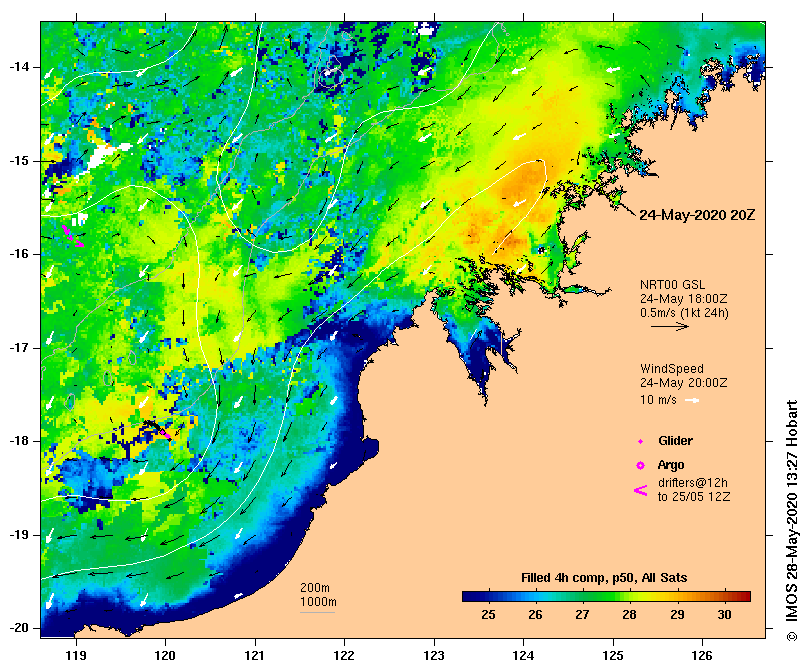Click the latitude label -14
Screen dimensions: 809x672
click(x=20, y=67)
